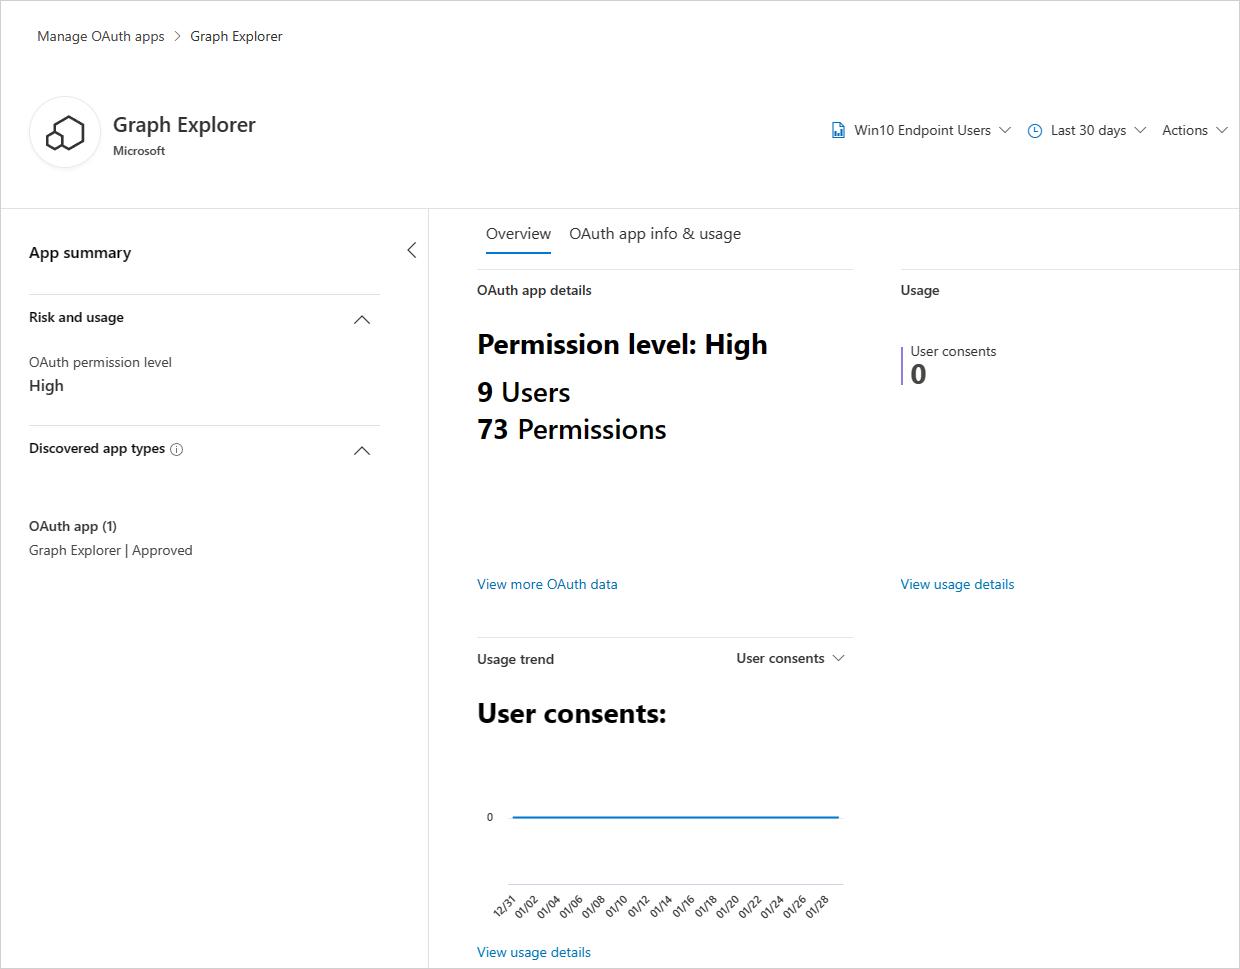Viewport: 1240px width, 969px height.
Task: Open the Win10 Endpoint Users dropdown
Action: (1006, 130)
